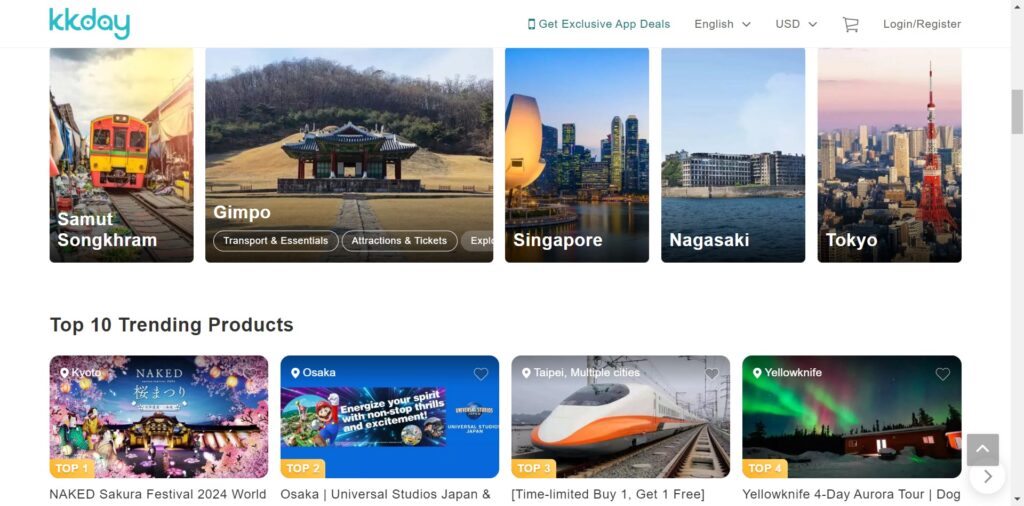This screenshot has height=506, width=1024.
Task: Open the Tokyo destination card
Action: (889, 155)
